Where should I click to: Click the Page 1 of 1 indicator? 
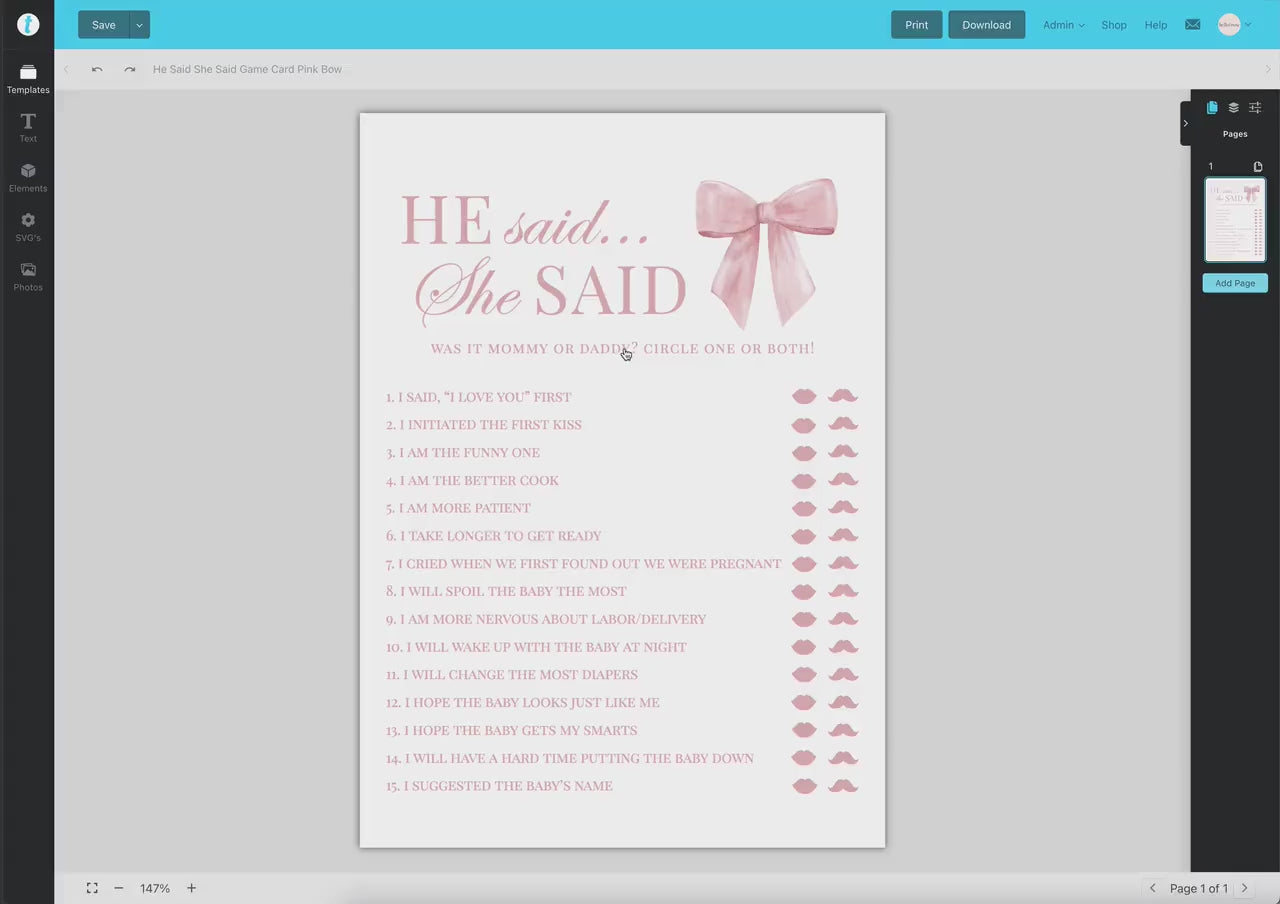click(1198, 888)
